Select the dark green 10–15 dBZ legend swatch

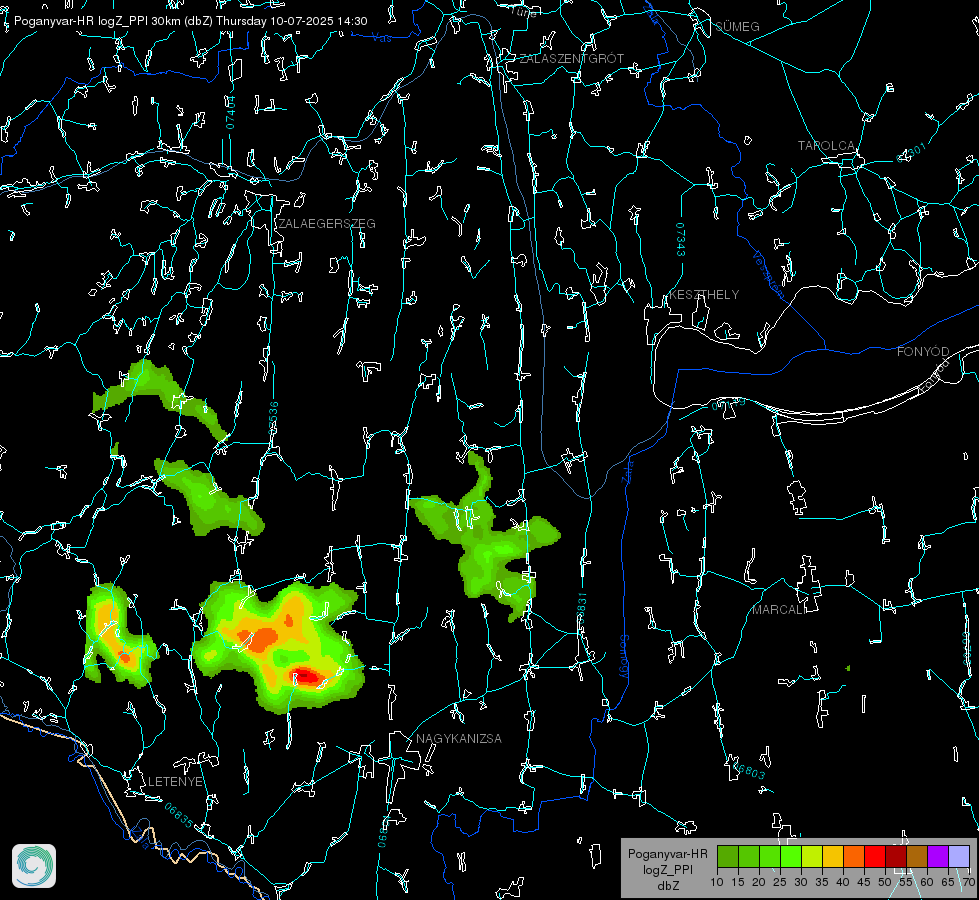(x=728, y=856)
